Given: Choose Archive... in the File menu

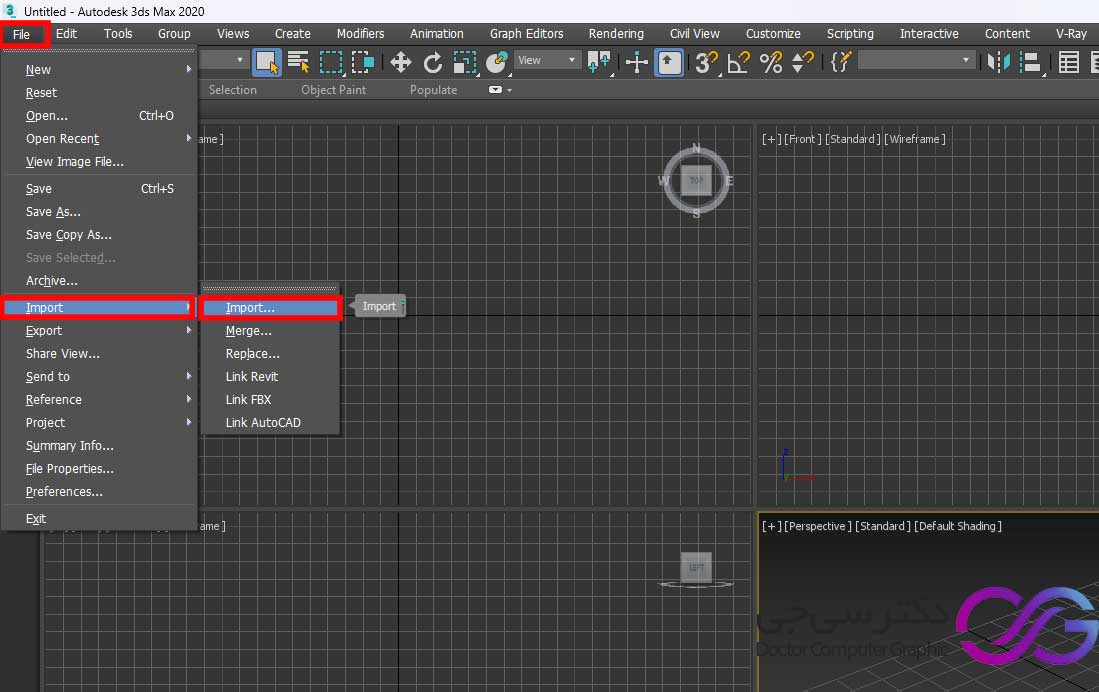Looking at the screenshot, I should (x=99, y=280).
